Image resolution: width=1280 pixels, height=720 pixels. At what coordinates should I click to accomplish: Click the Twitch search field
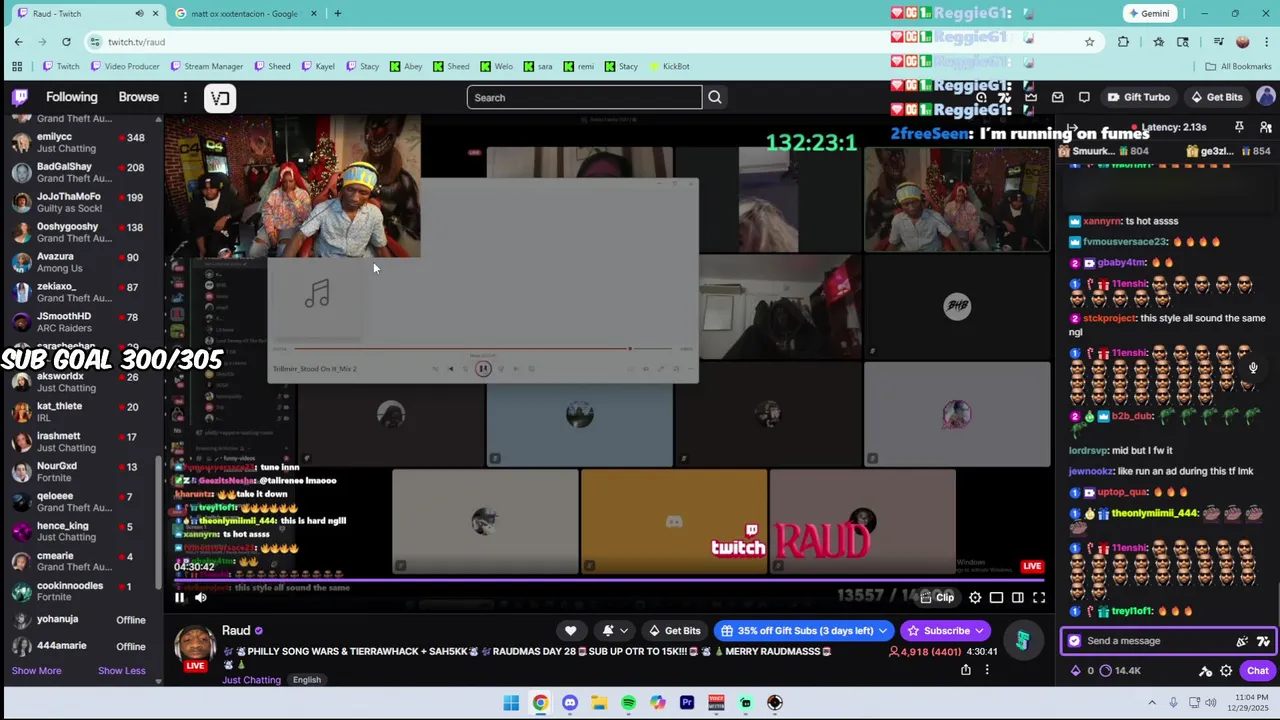click(585, 97)
